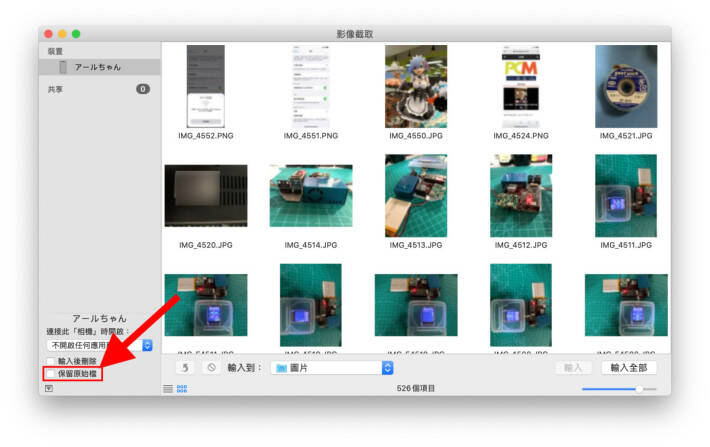Click the 輸入全部 button

pos(629,368)
